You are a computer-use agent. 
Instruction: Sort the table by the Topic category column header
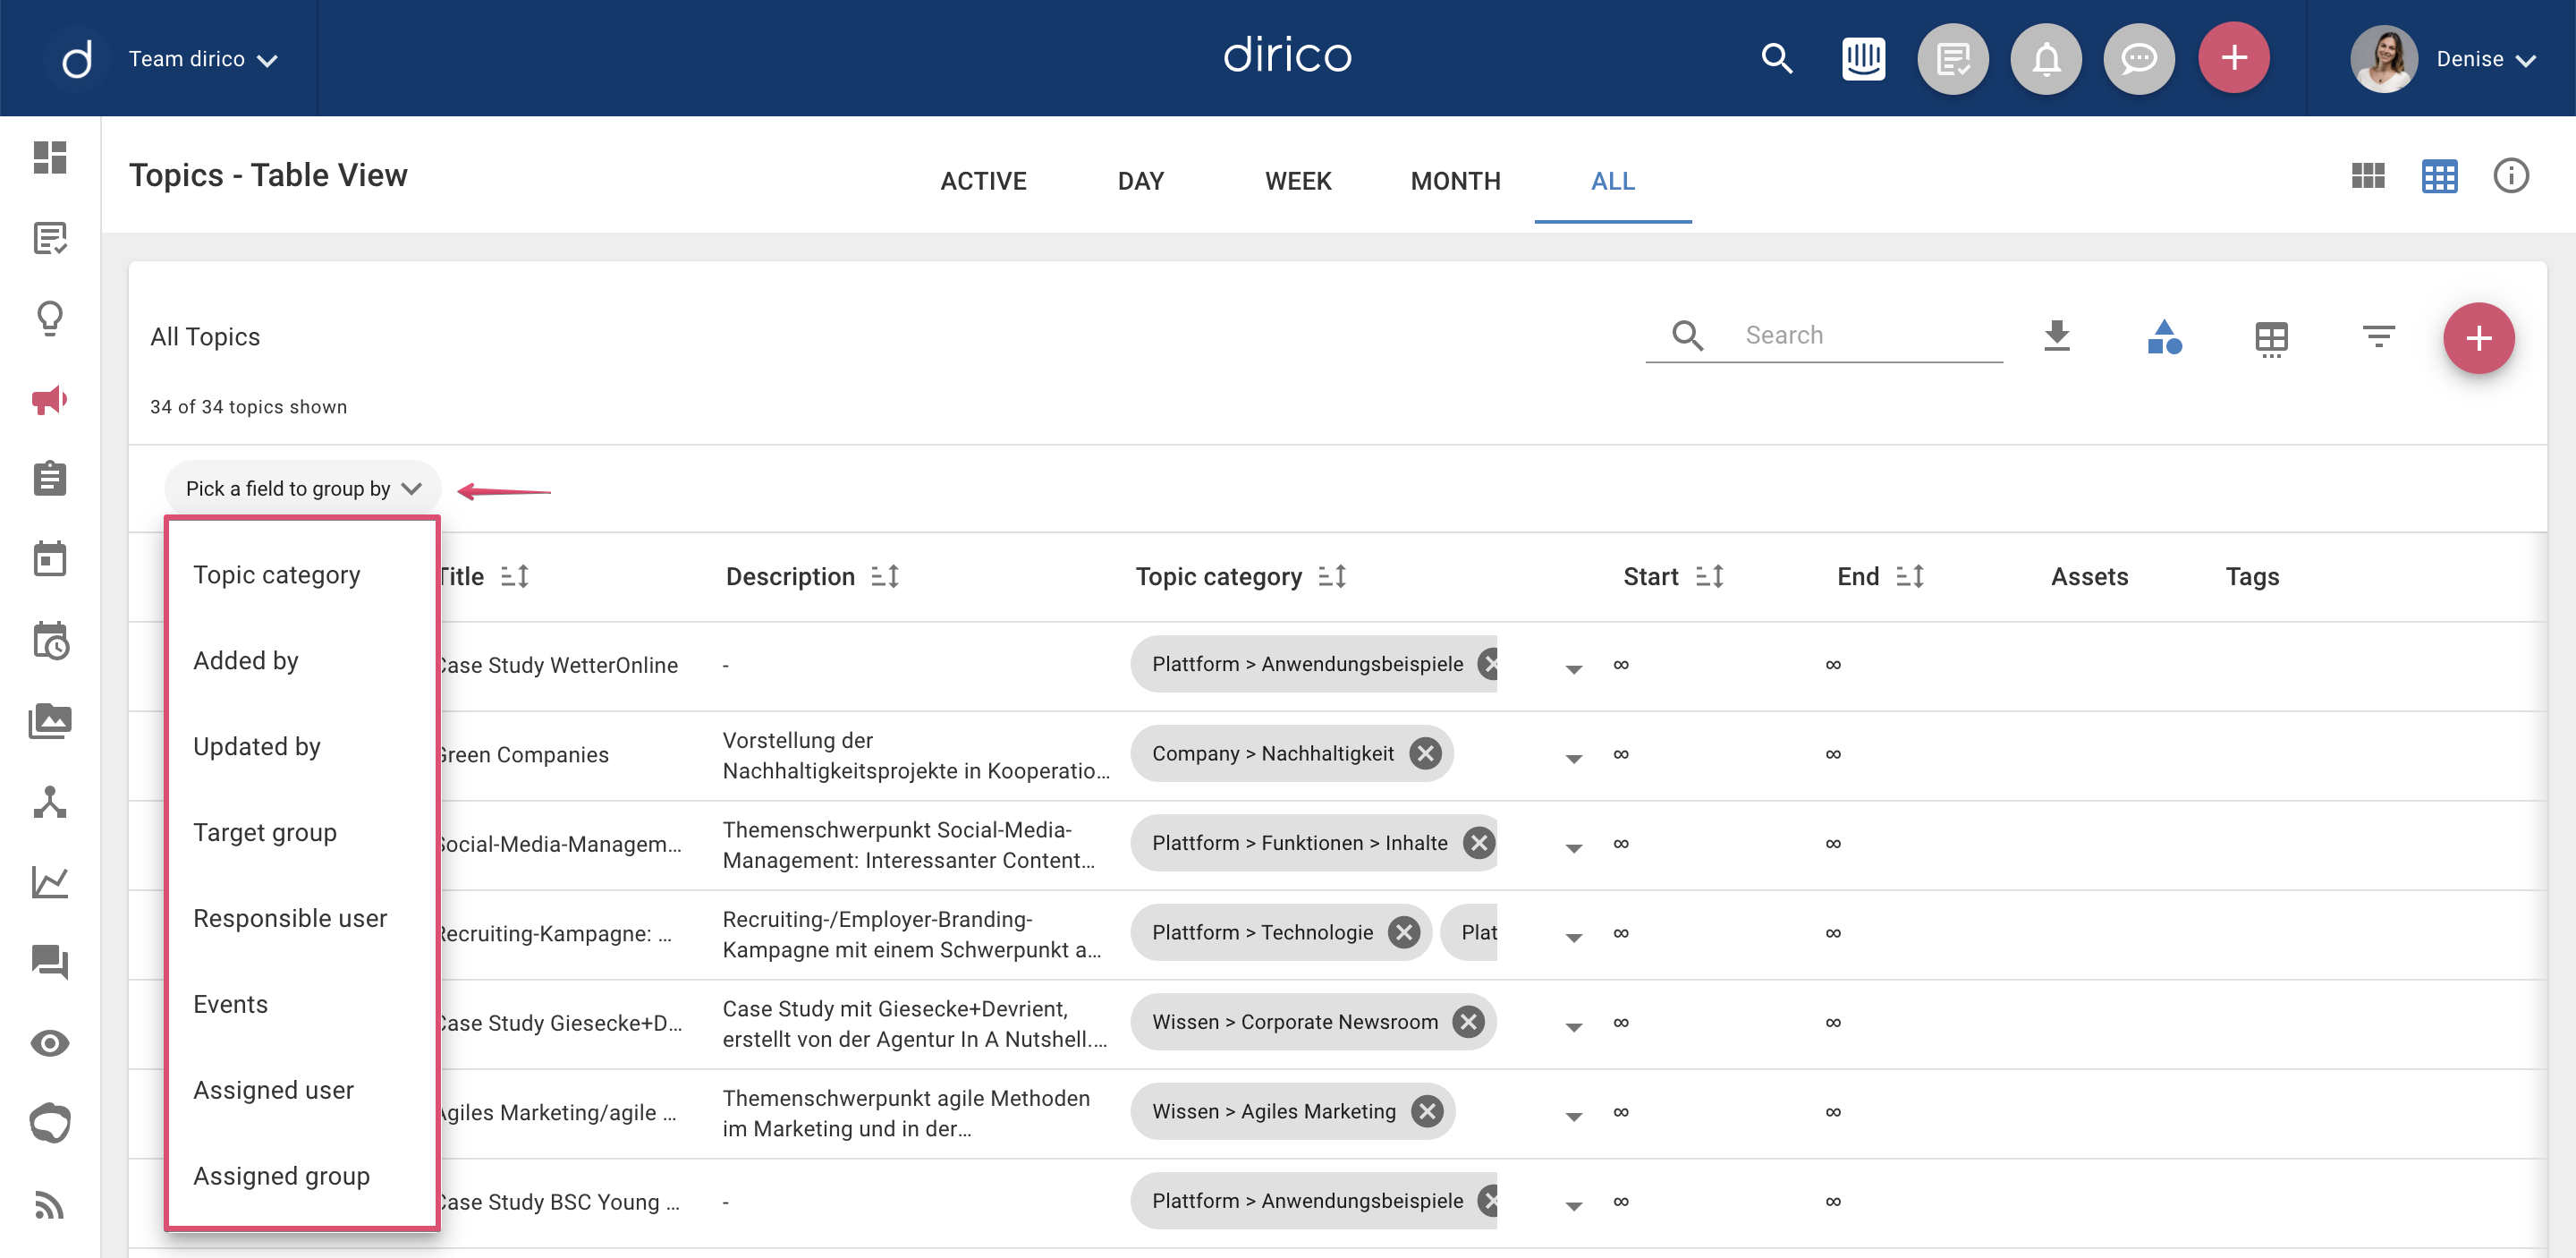pyautogui.click(x=1332, y=577)
